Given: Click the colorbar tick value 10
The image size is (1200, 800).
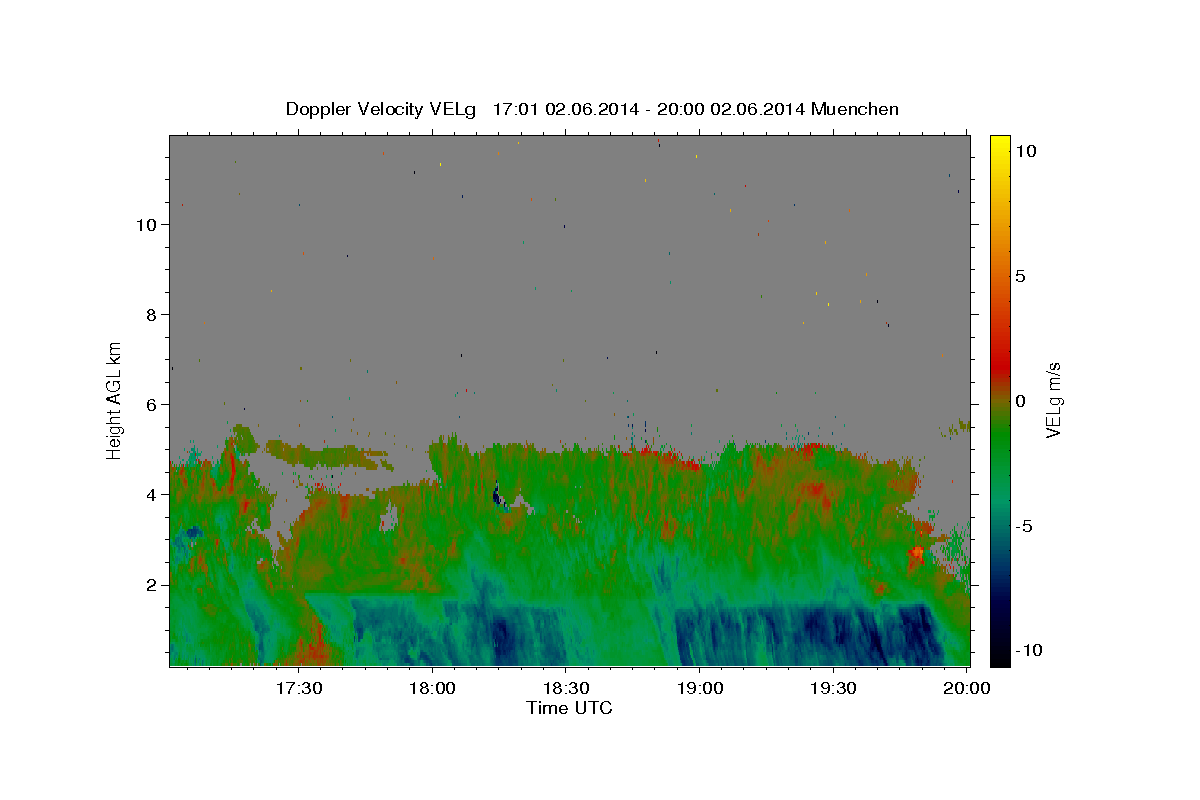Looking at the screenshot, I should pos(1026,151).
